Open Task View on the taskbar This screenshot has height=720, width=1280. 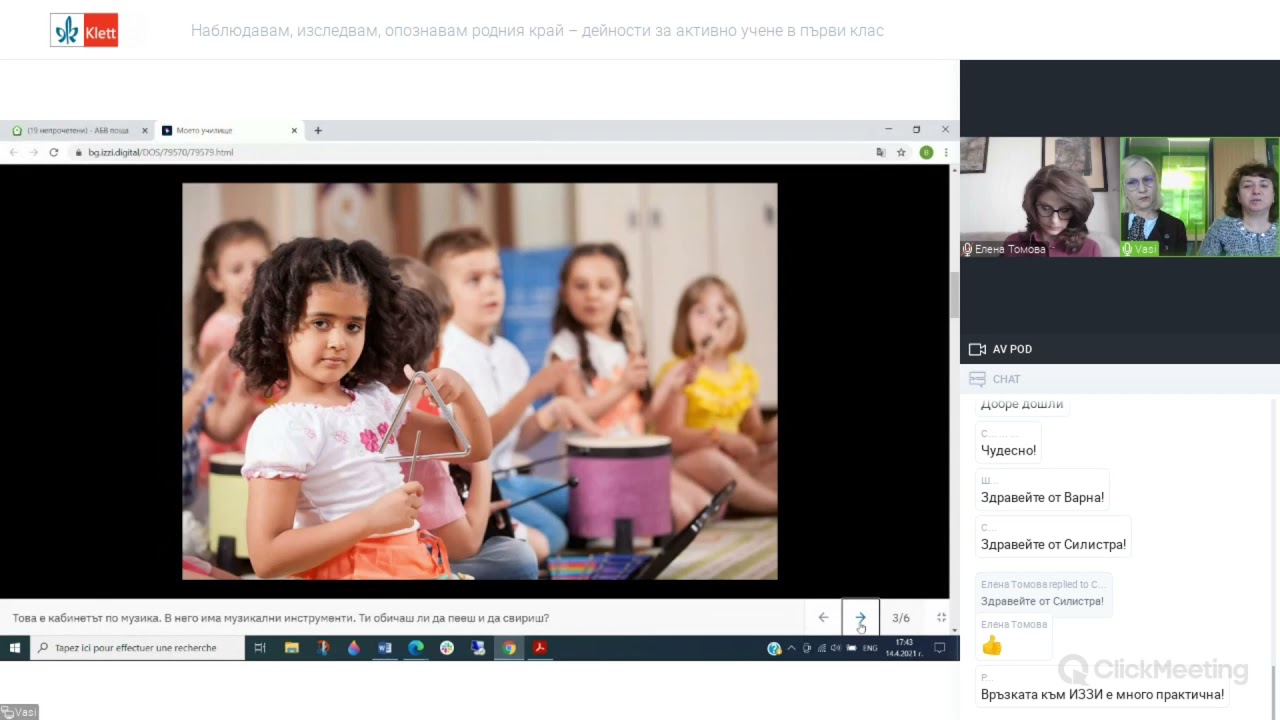(x=260, y=648)
